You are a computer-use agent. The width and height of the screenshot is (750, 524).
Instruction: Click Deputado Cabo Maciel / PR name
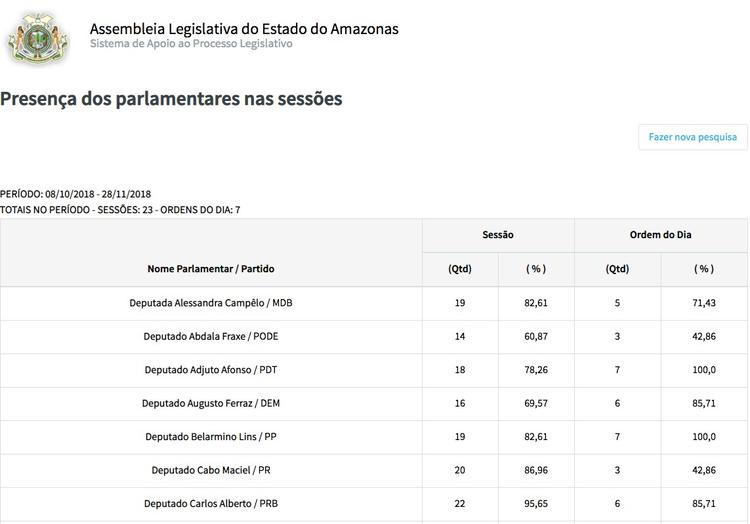(211, 471)
